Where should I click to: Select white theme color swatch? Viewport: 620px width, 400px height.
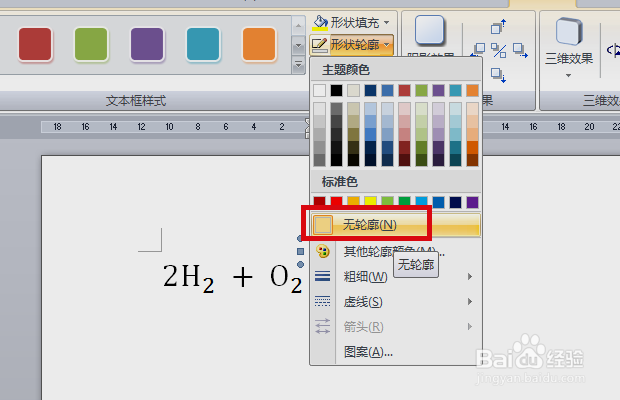click(319, 91)
